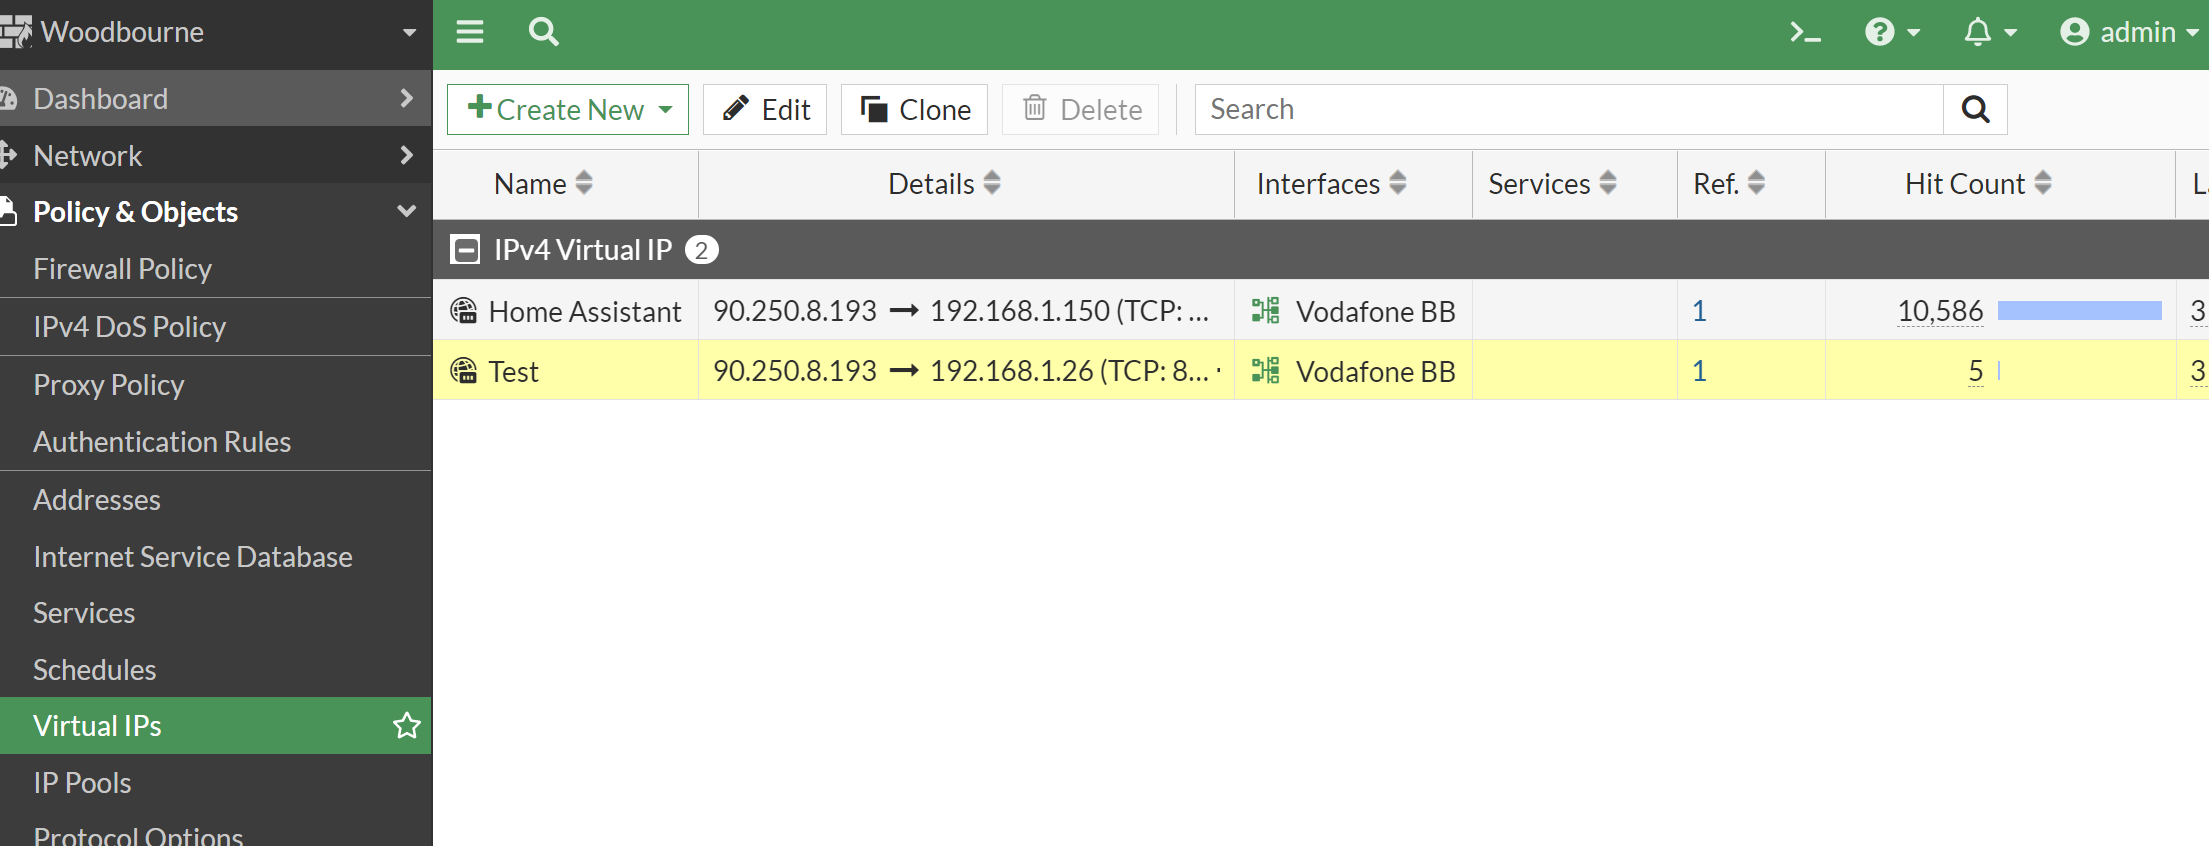Toggle sorting on the Hit Count column

click(2043, 183)
